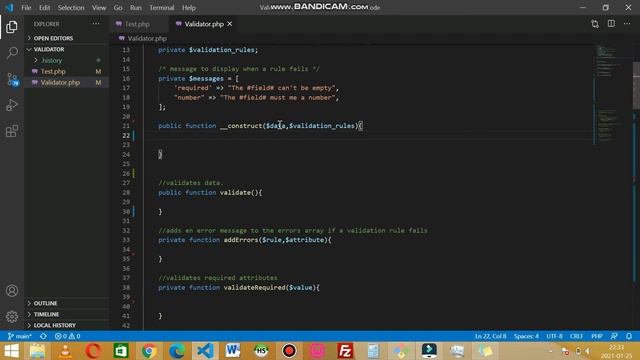This screenshot has width=640, height=360.
Task: Click the validate() function name
Action: coord(236,192)
